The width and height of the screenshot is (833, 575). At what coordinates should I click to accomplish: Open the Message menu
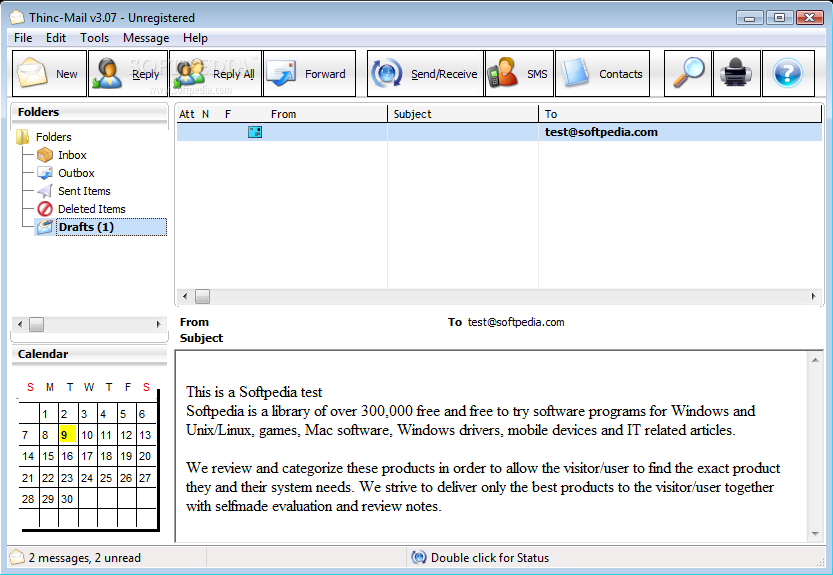tap(146, 38)
